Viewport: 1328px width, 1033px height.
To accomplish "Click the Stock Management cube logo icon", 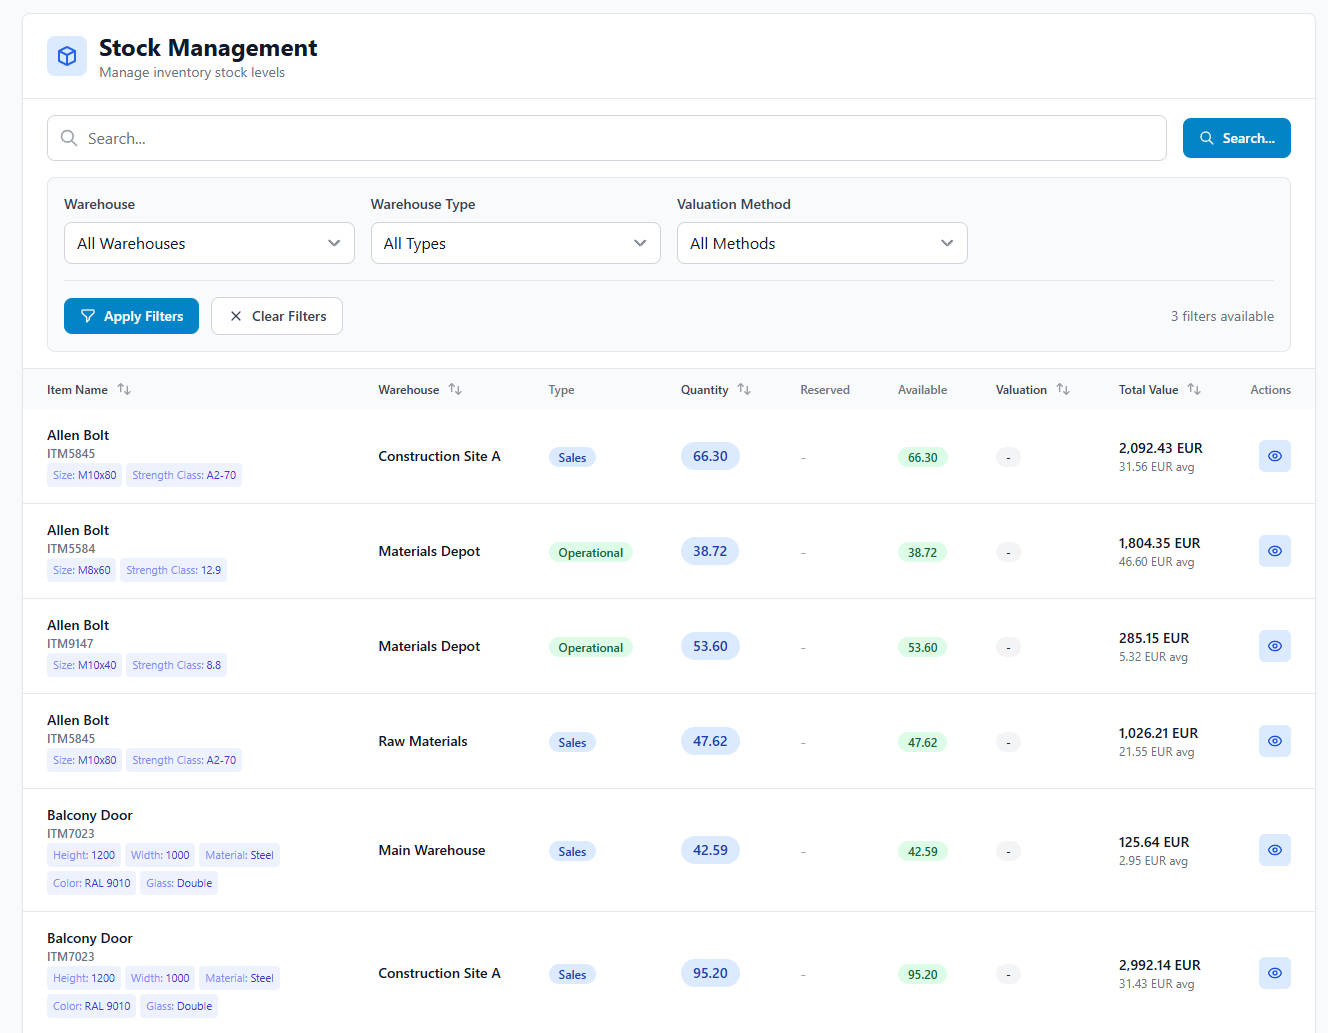I will [66, 56].
